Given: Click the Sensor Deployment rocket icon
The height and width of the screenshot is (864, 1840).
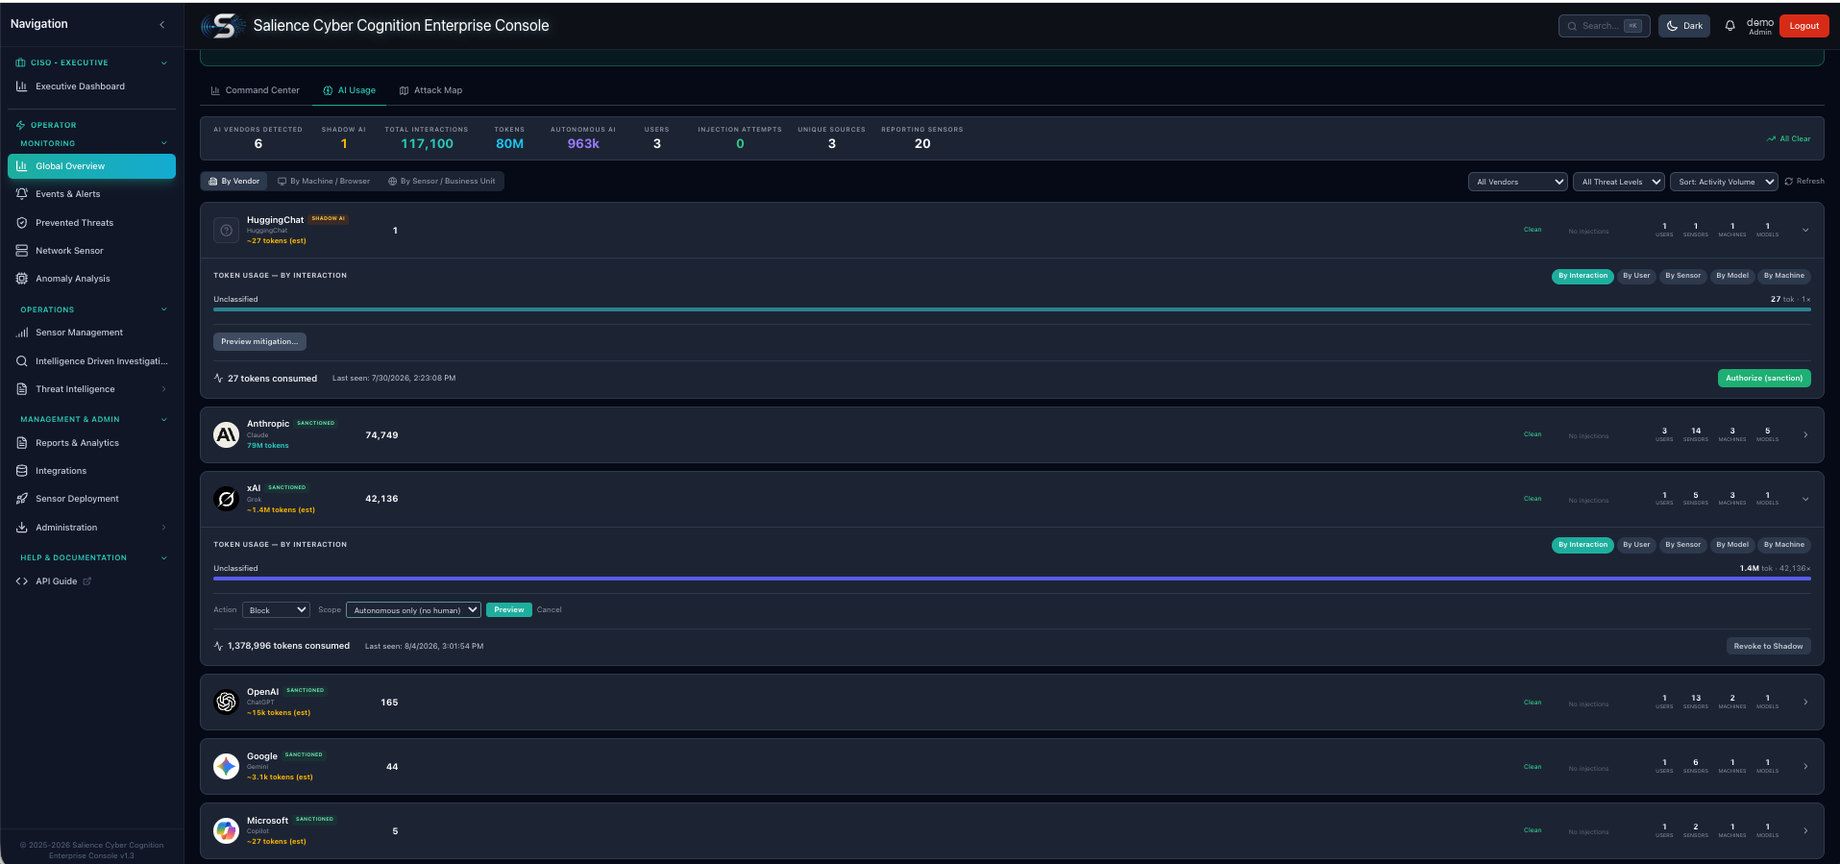Looking at the screenshot, I should click(21, 499).
